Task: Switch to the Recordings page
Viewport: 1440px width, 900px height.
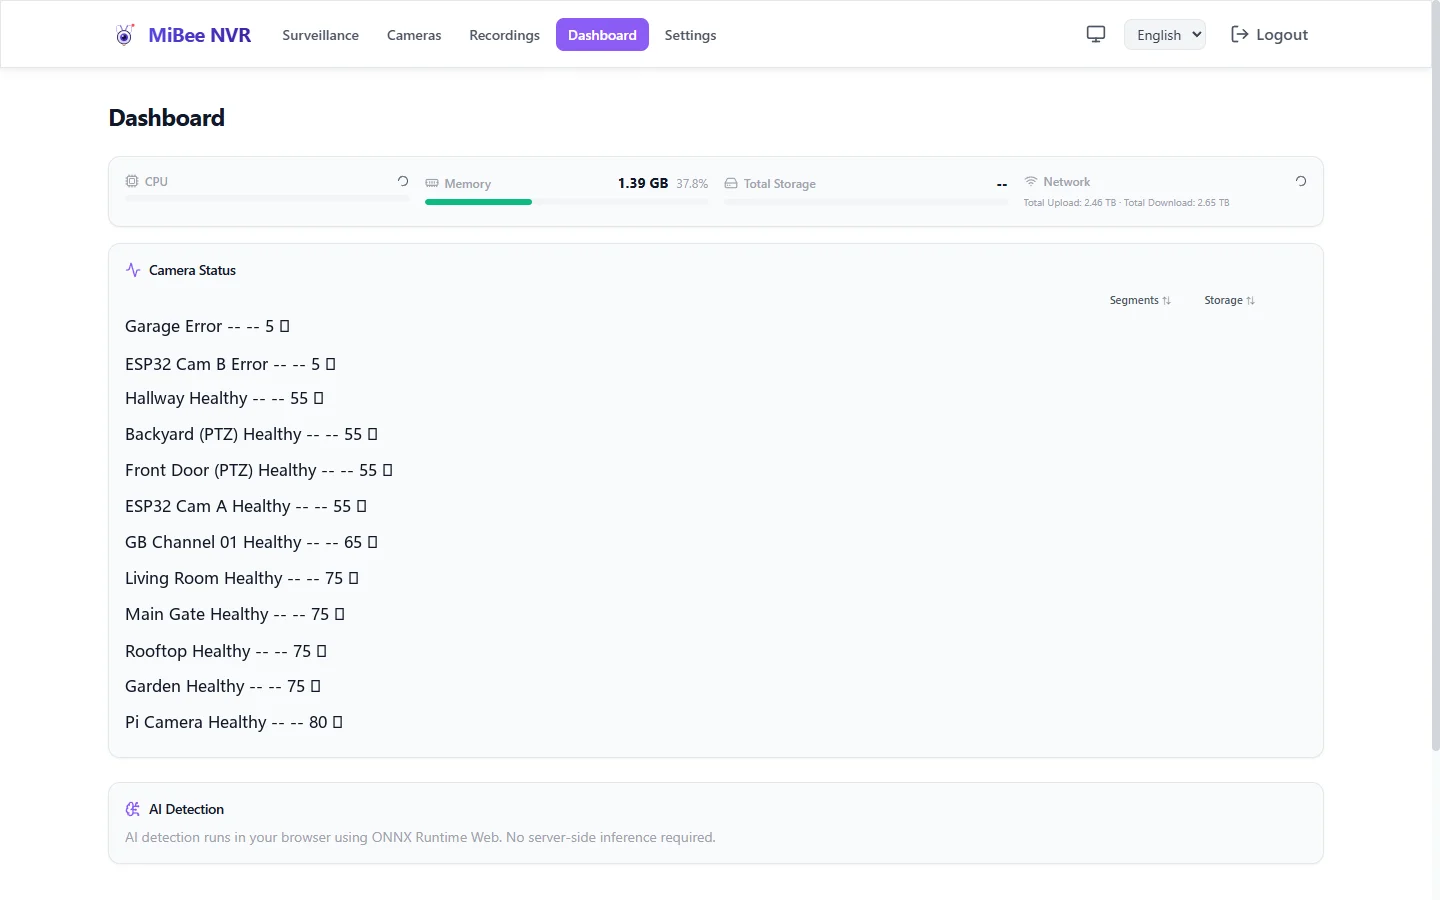Action: click(x=504, y=35)
